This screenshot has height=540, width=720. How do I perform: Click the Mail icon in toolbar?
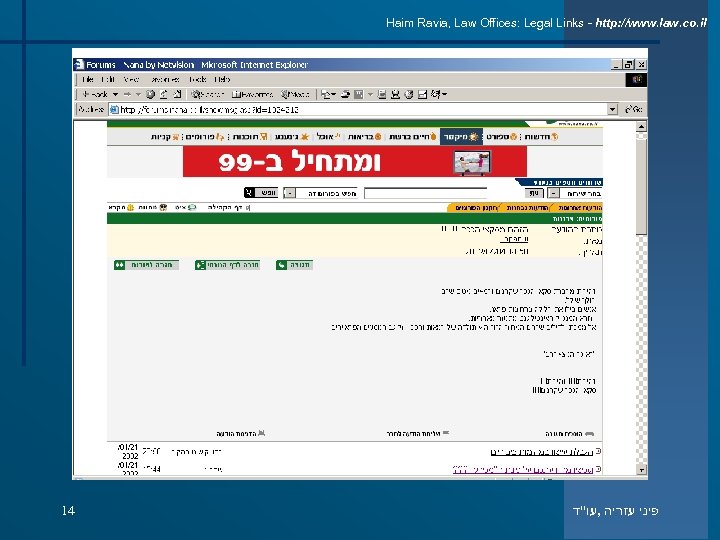tap(326, 95)
